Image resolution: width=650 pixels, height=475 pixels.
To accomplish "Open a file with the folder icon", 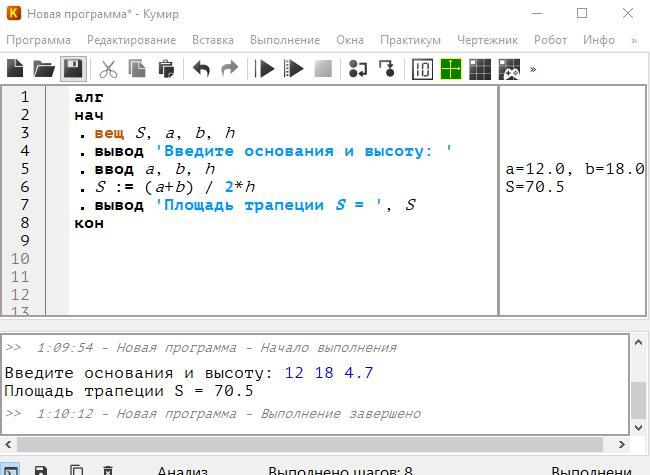I will (x=43, y=69).
